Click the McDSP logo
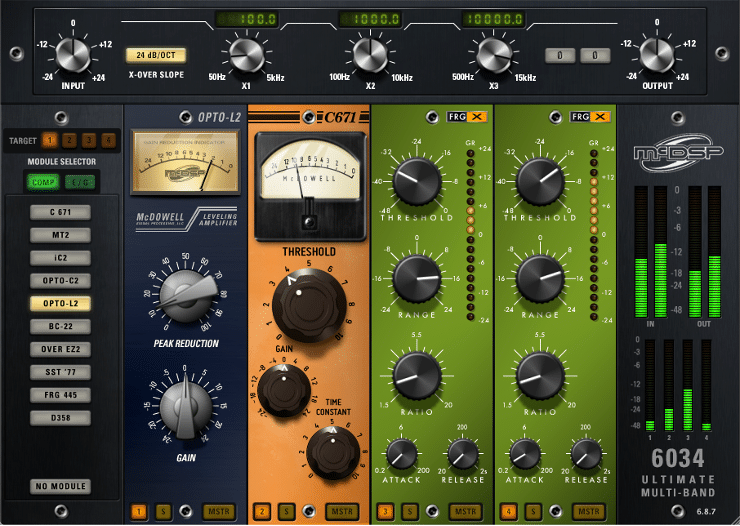 [x=676, y=155]
